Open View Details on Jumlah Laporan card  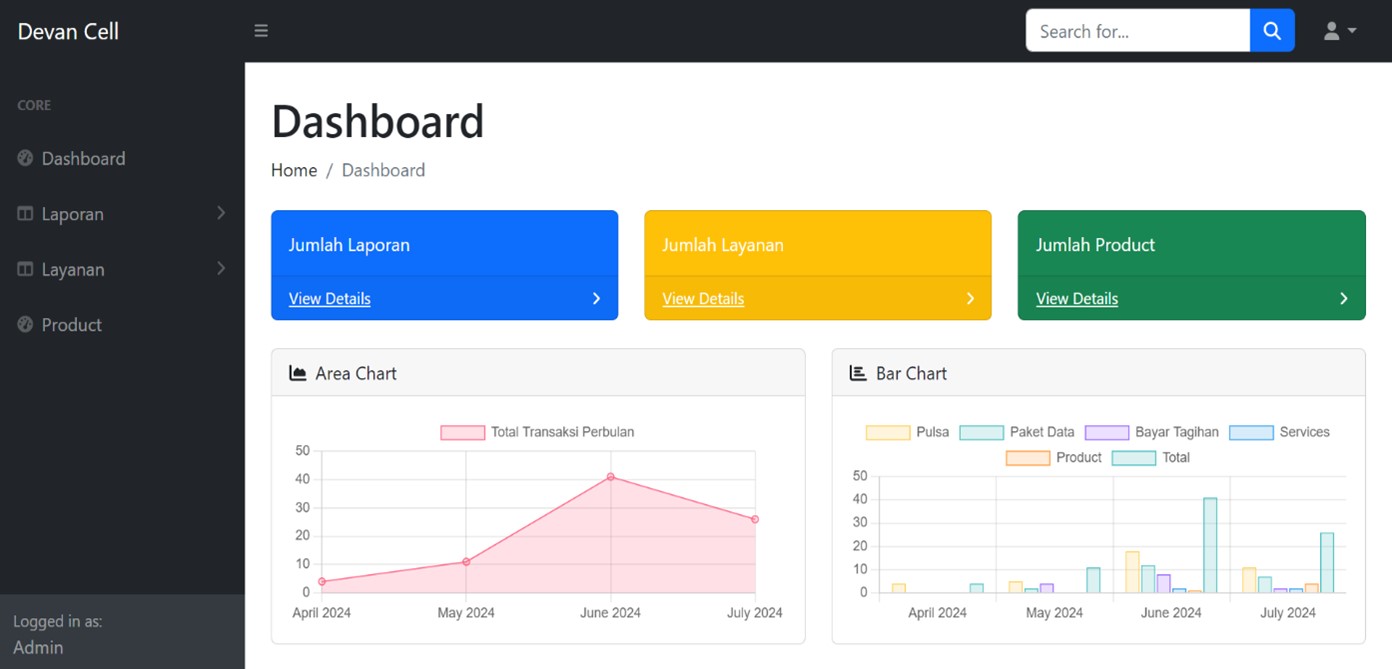pos(329,298)
